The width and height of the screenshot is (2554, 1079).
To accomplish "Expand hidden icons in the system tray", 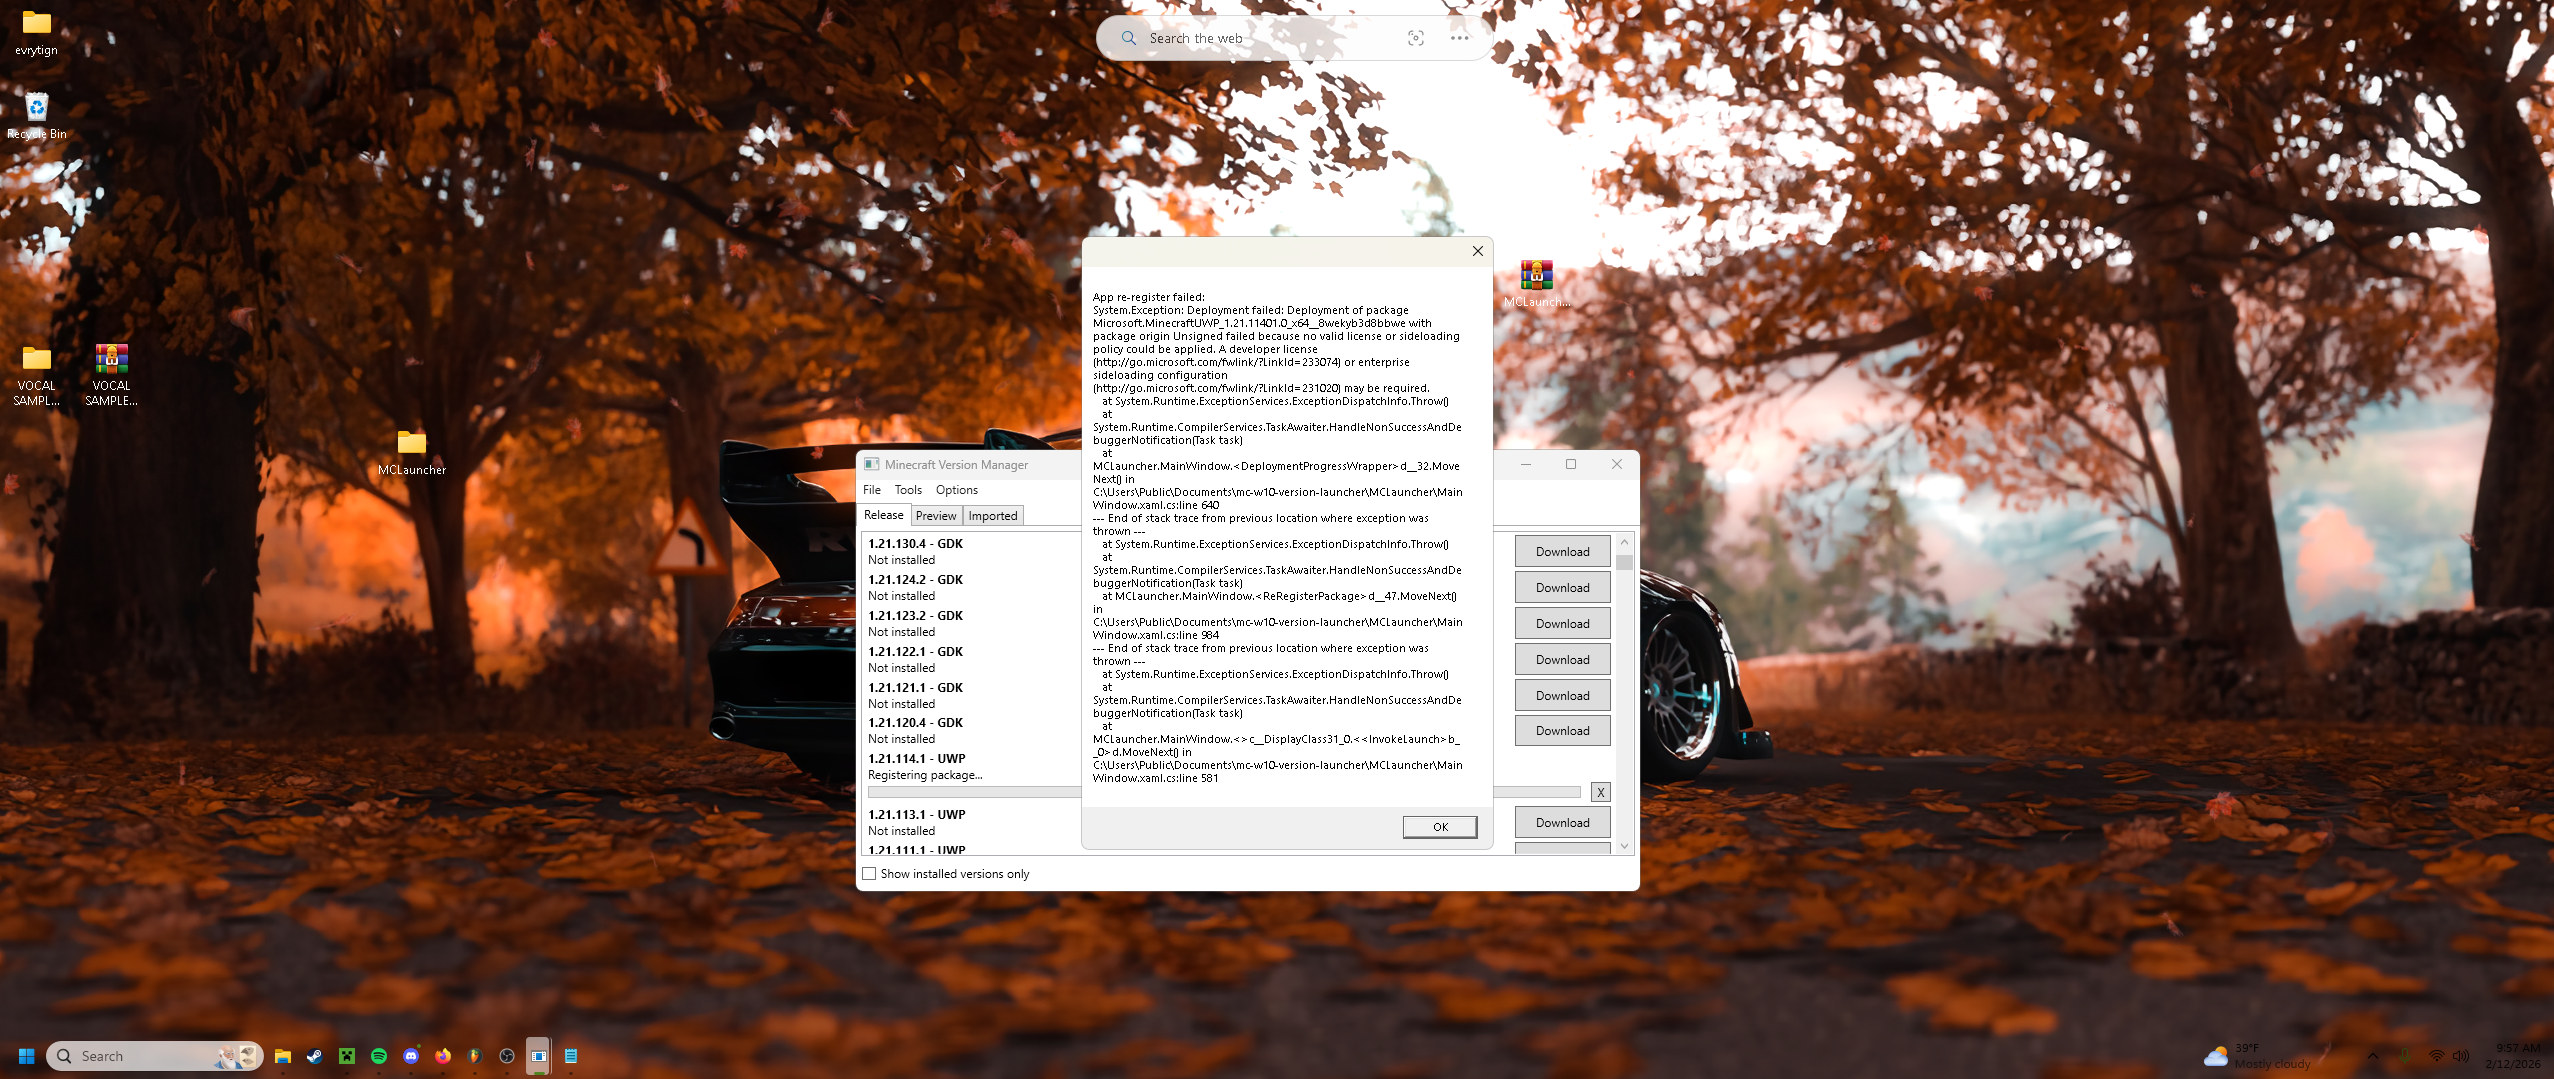I will pos(2373,1055).
